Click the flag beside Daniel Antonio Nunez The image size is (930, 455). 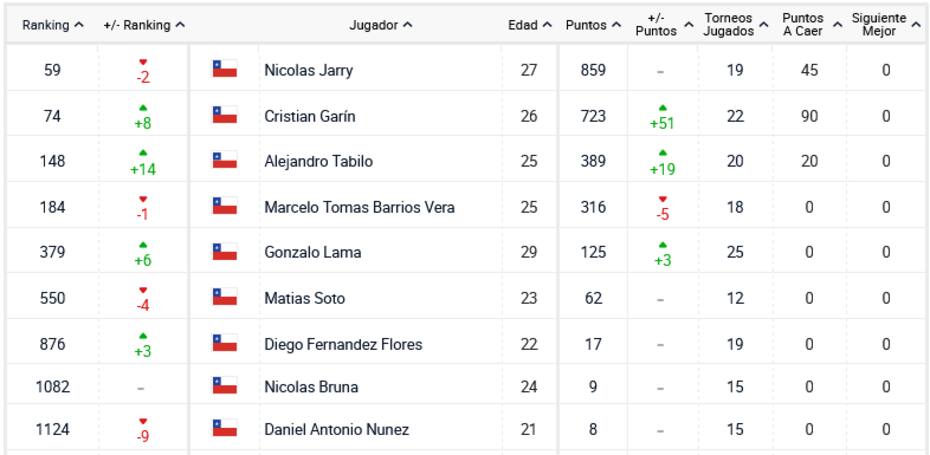[224, 429]
